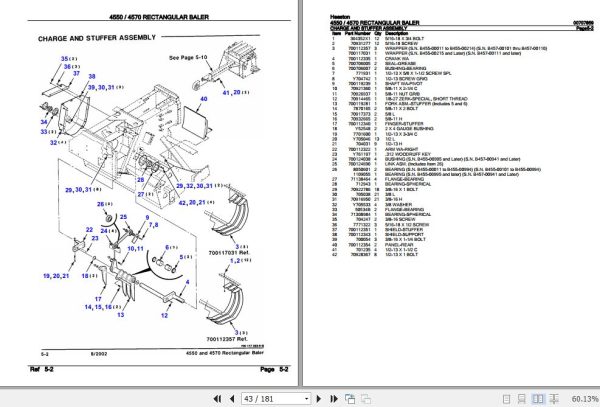Click callout number 13 in the diagram
The image size is (600, 407).
tap(121, 315)
